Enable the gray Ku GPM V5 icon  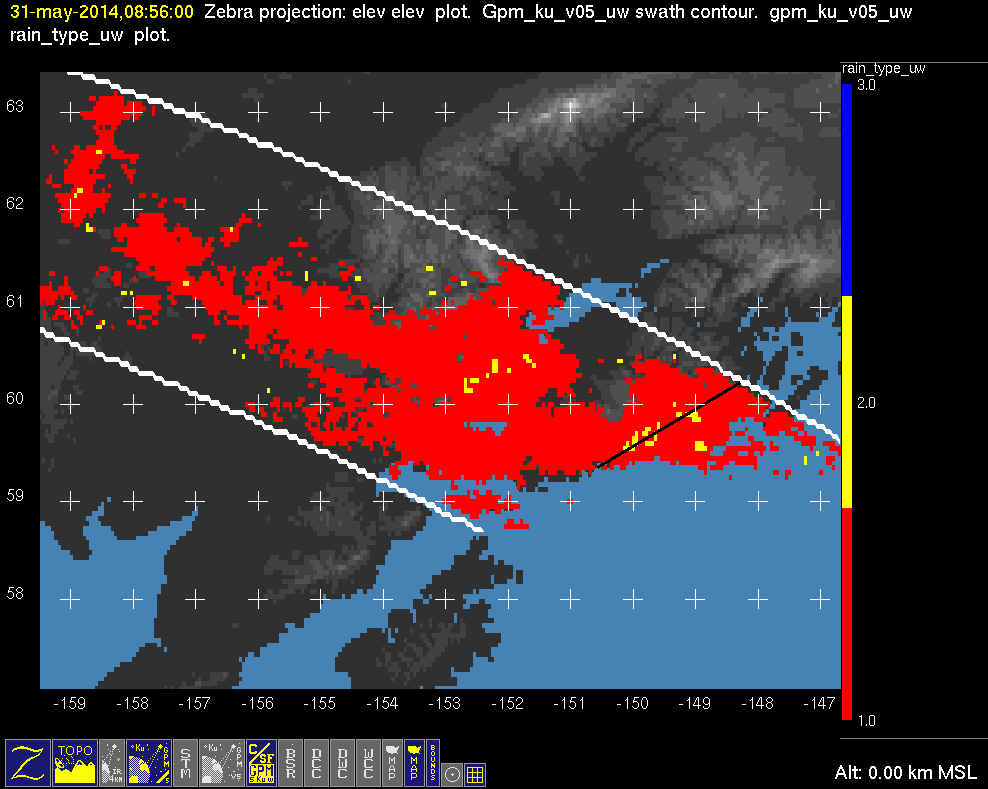[222, 761]
